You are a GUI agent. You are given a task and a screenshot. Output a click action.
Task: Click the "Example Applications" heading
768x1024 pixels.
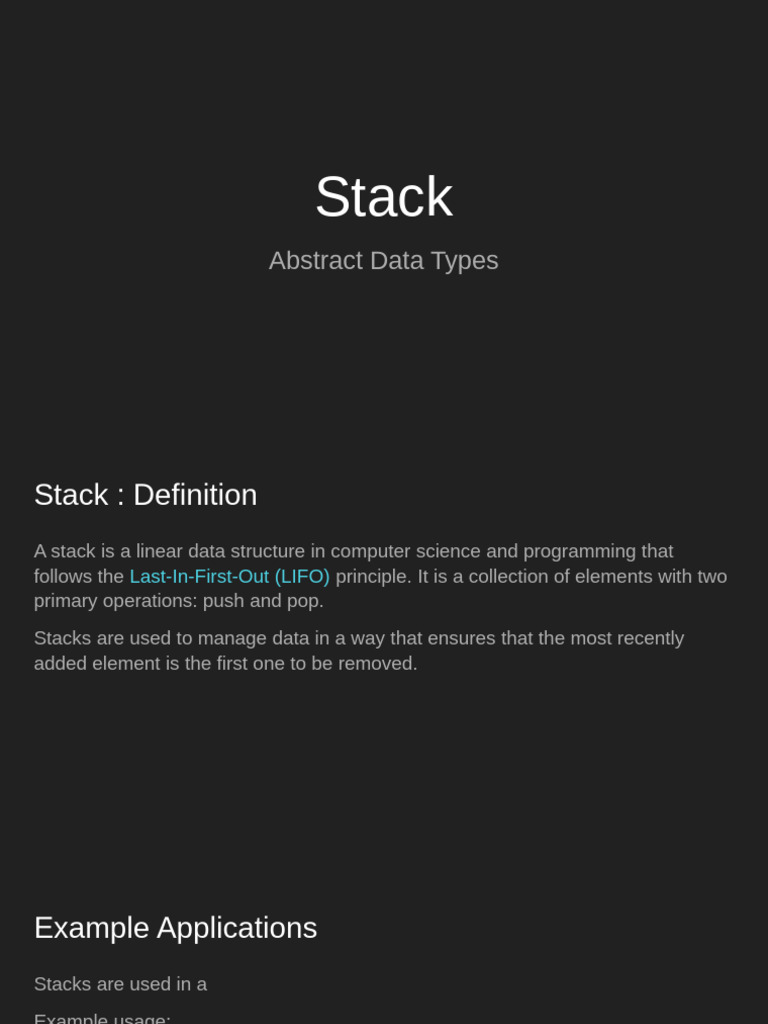(x=175, y=928)
